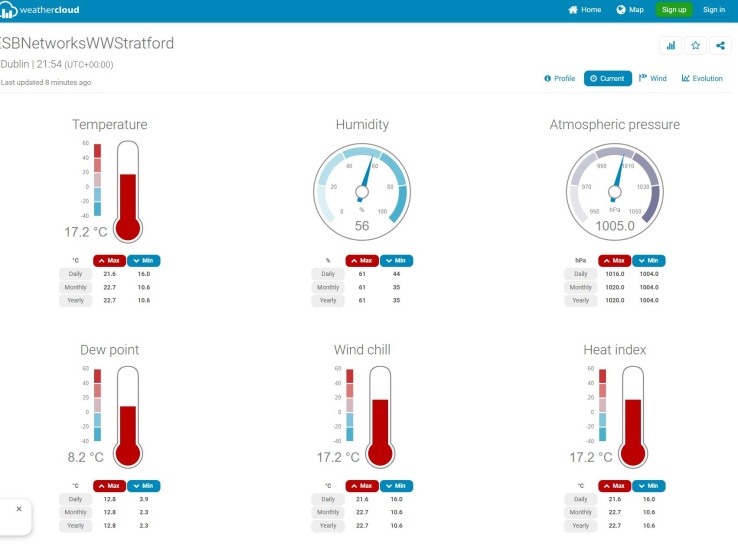Share the station via share icon

click(x=720, y=46)
